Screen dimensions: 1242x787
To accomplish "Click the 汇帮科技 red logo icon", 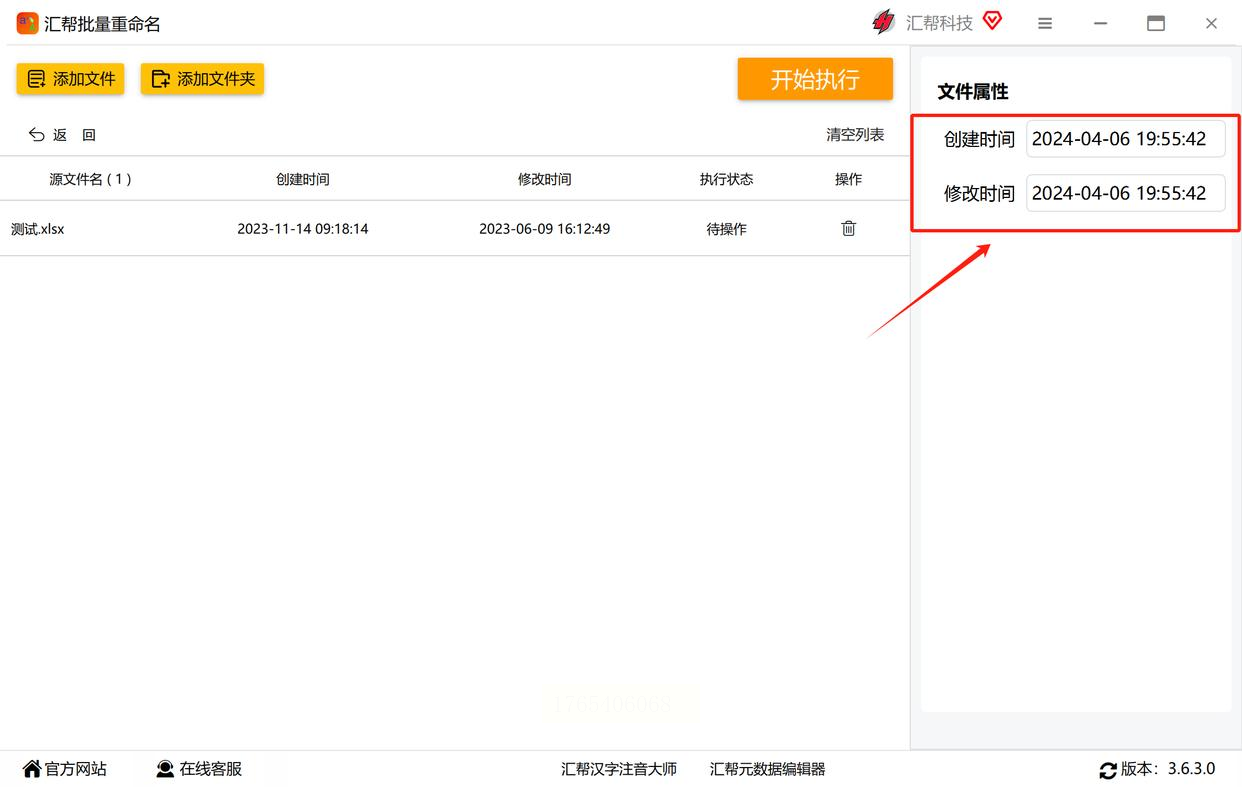I will point(883,22).
